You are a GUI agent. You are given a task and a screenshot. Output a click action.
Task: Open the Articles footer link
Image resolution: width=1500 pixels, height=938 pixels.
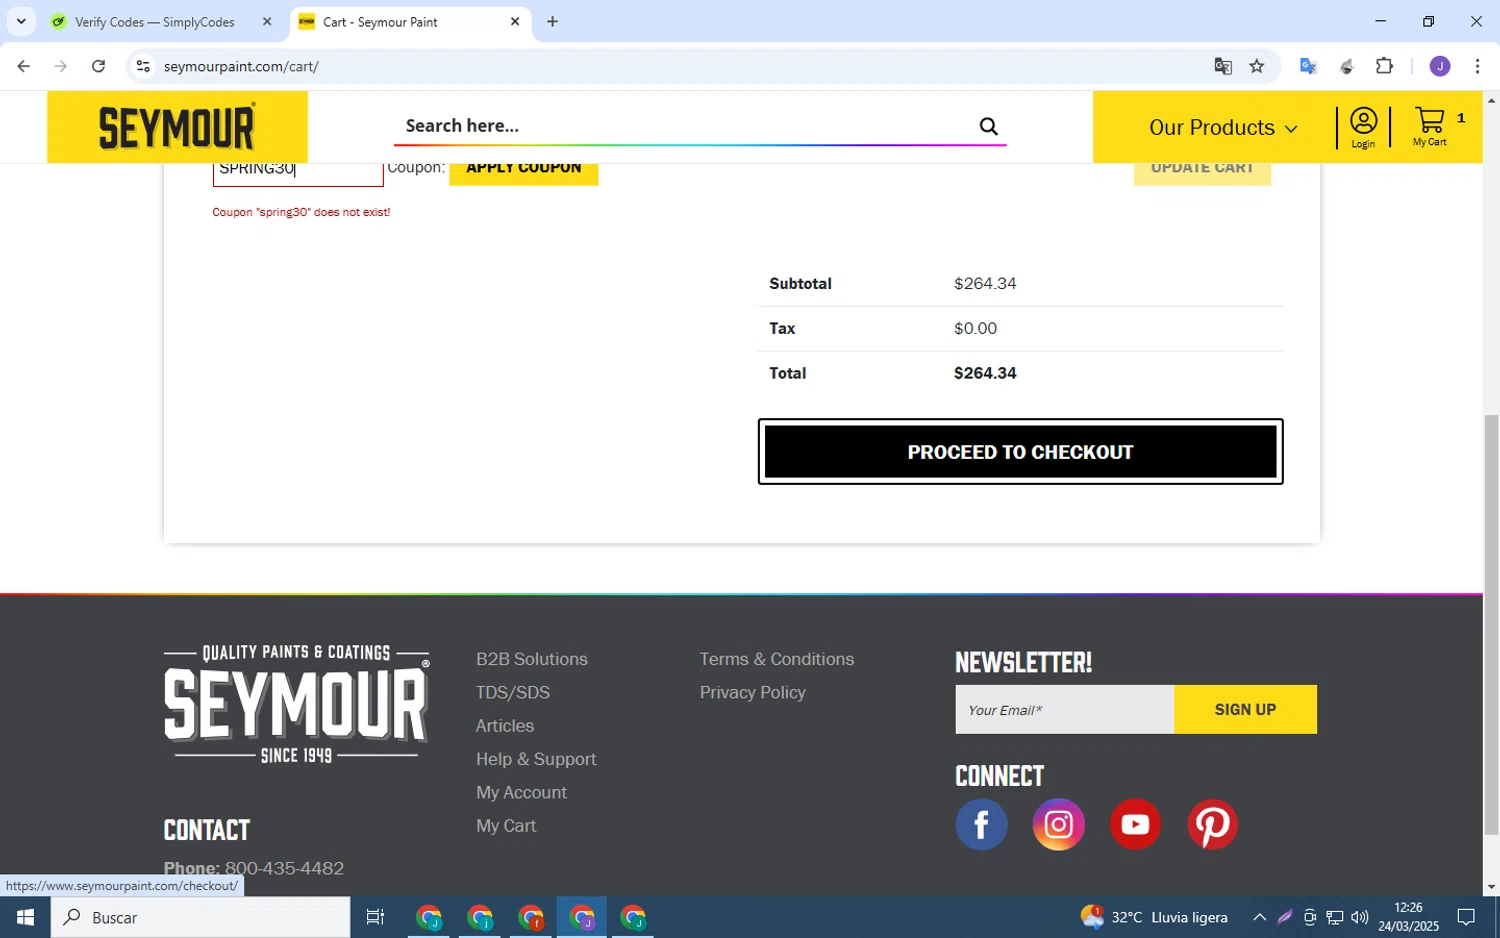tap(505, 726)
